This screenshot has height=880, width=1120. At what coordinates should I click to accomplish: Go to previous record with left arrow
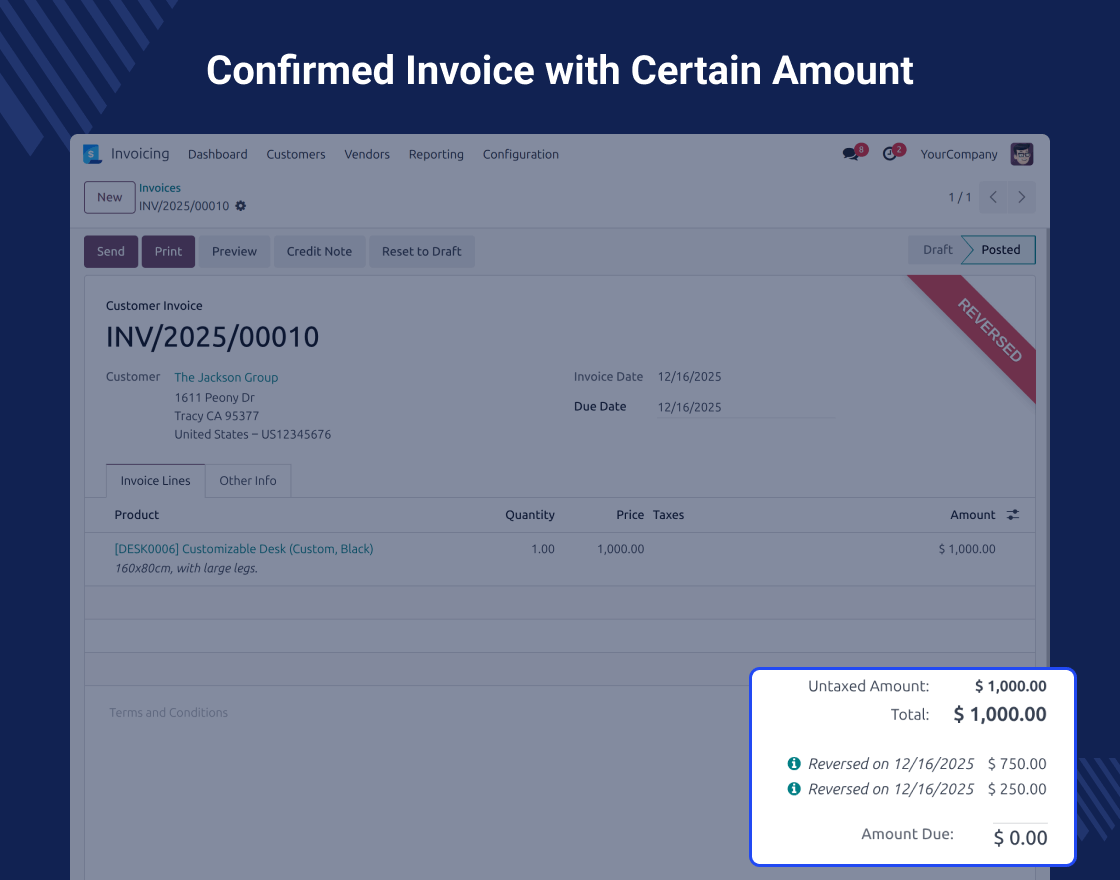(993, 197)
